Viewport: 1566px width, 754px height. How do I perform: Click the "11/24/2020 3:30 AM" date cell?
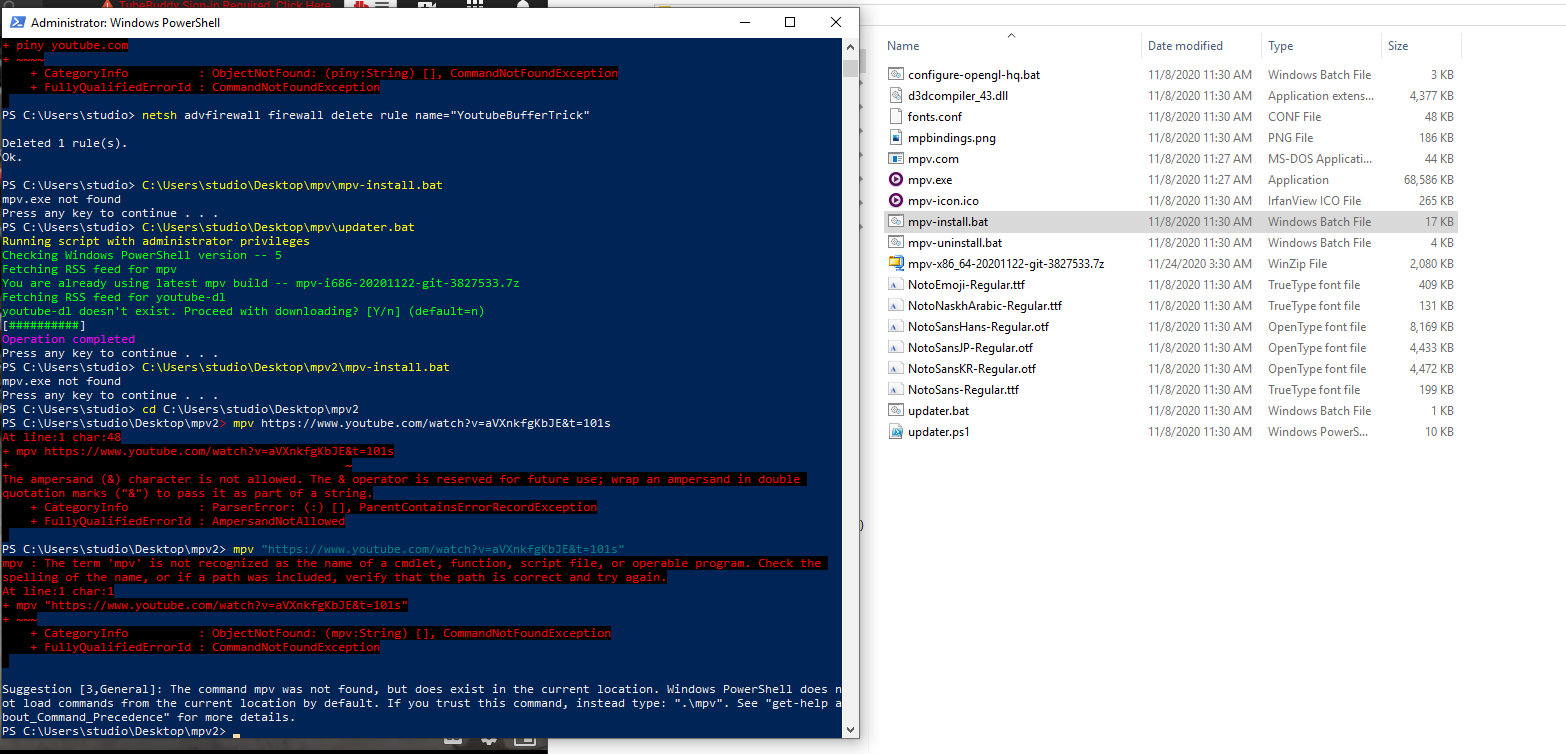(1200, 264)
